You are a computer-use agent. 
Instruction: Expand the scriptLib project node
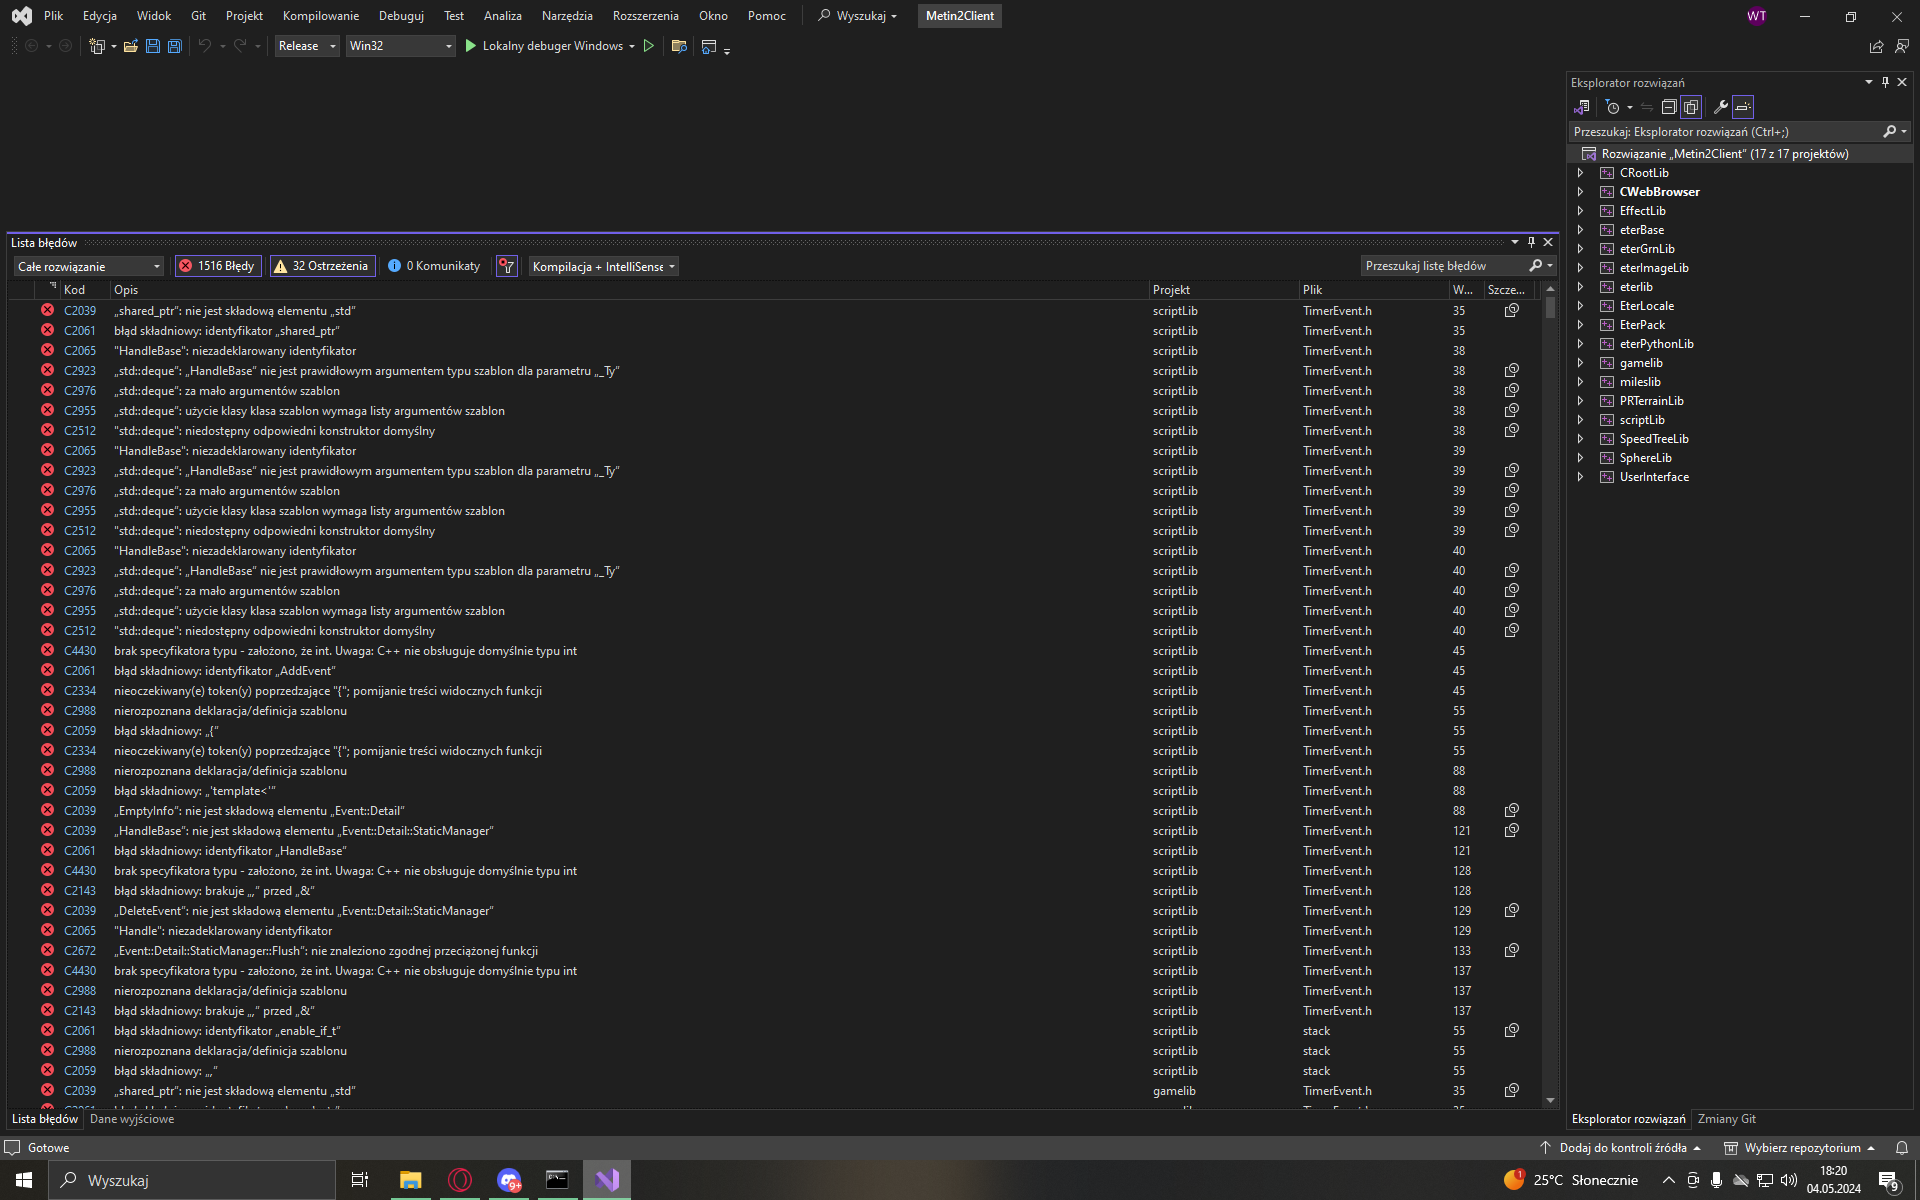[x=1580, y=420]
